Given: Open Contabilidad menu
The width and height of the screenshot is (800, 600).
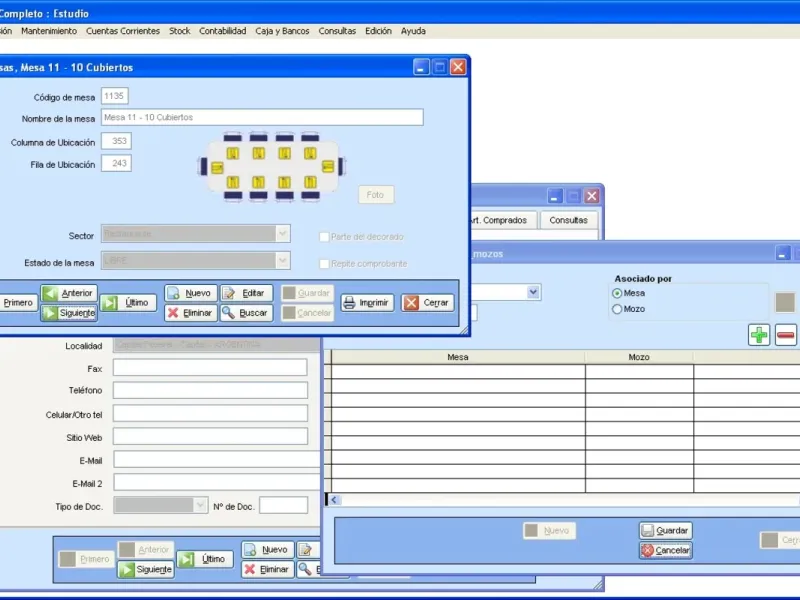Looking at the screenshot, I should [x=222, y=31].
